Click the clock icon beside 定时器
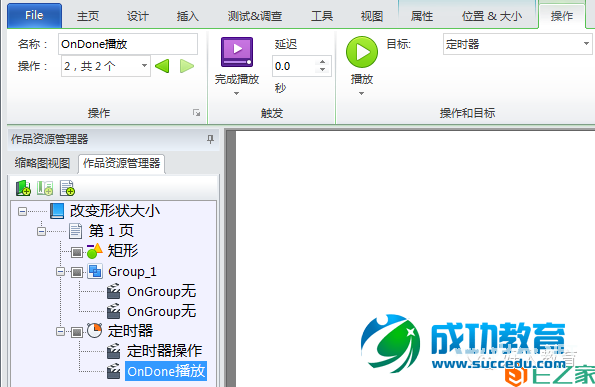 (x=94, y=330)
